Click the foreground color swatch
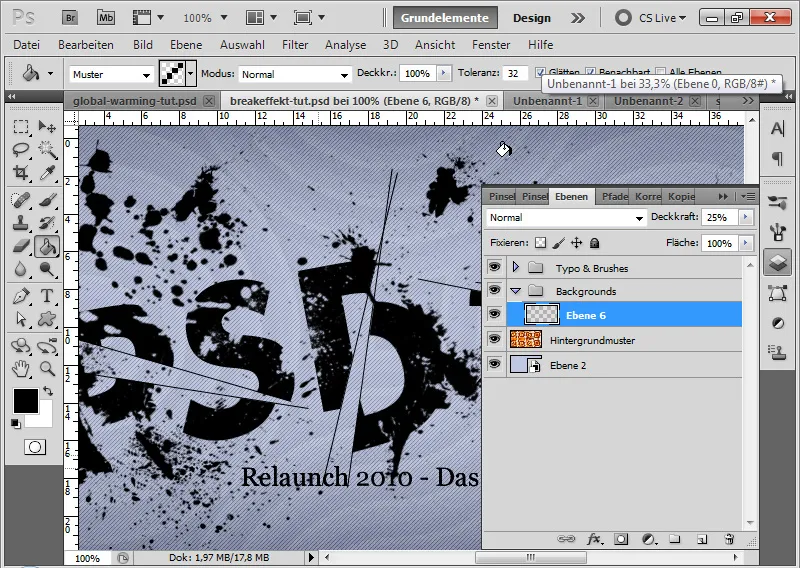This screenshot has height=568, width=800. tap(26, 401)
